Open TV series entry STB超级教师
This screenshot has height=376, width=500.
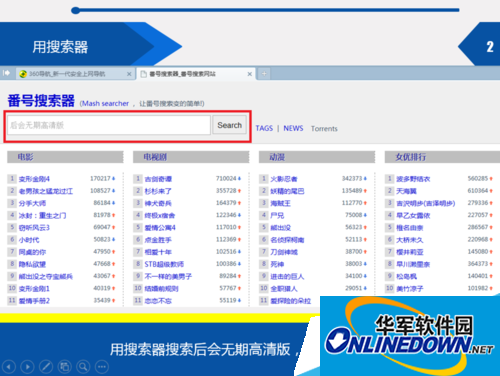pos(164,264)
